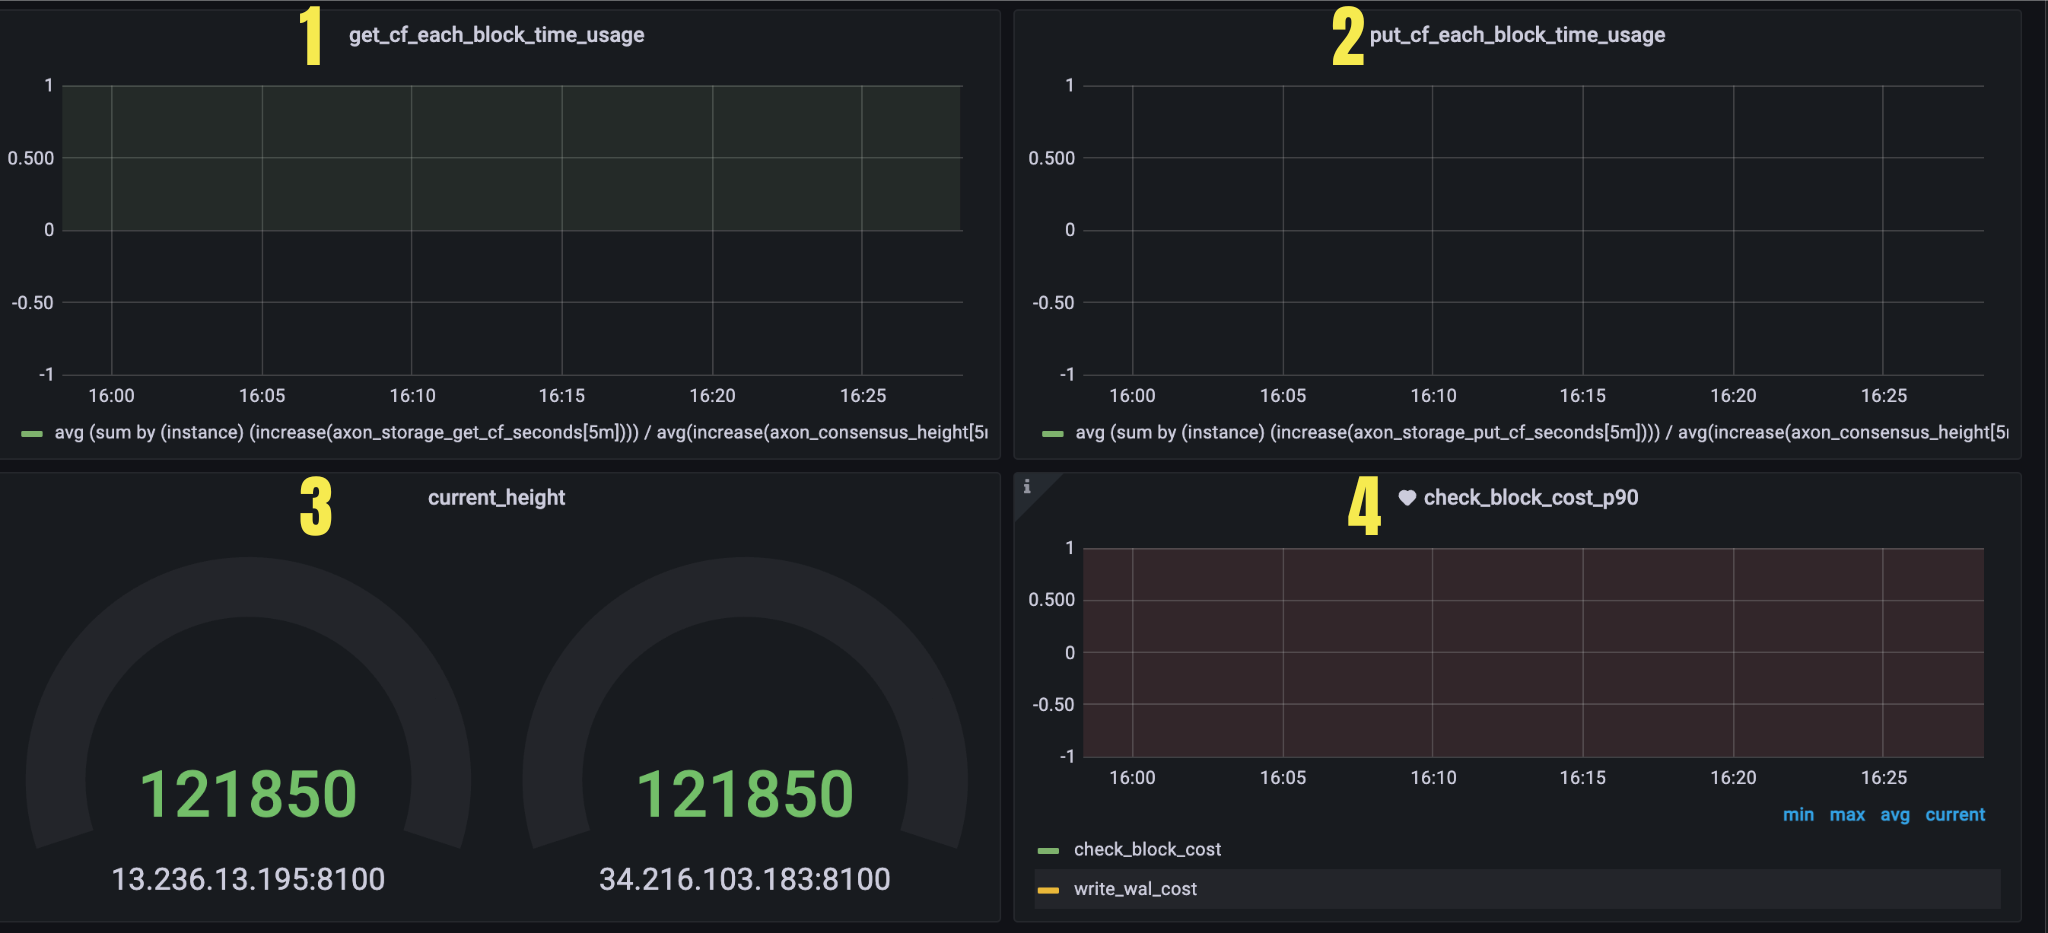
Task: Open get_cf_each_block_time_usage panel title menu
Action: pos(496,35)
